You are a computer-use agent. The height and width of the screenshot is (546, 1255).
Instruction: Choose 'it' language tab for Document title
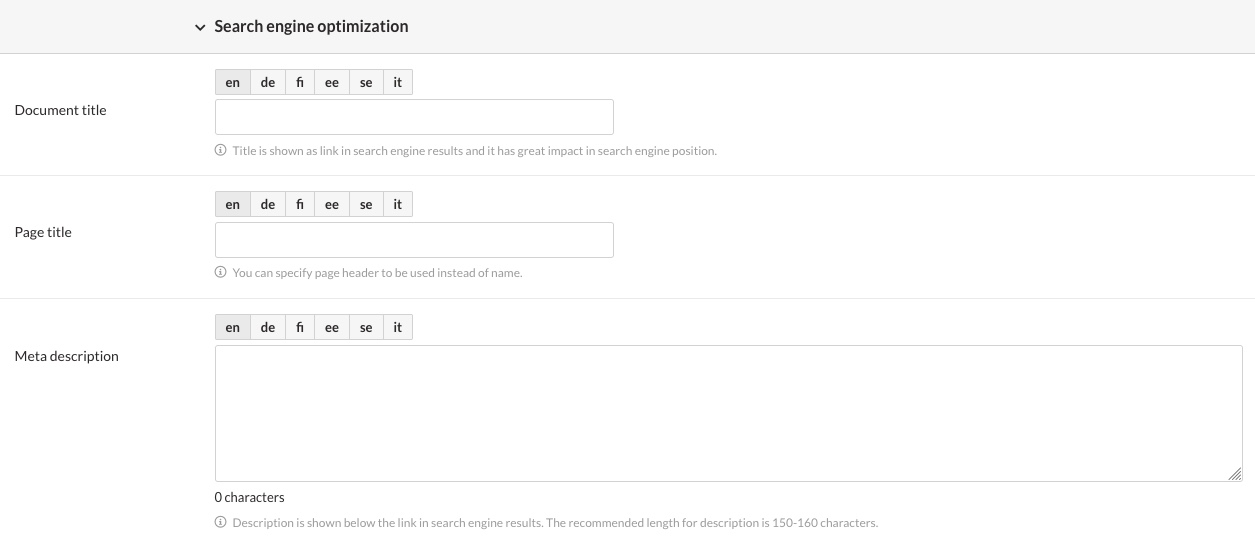point(397,83)
